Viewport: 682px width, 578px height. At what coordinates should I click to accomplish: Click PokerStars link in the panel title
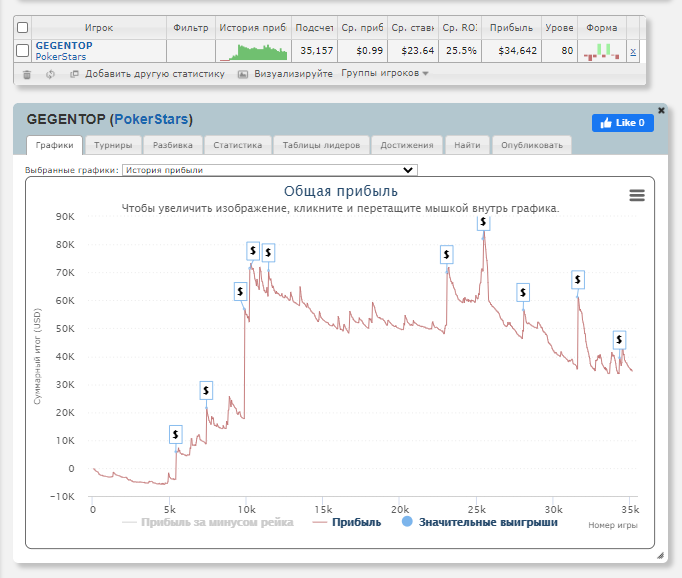coord(153,119)
